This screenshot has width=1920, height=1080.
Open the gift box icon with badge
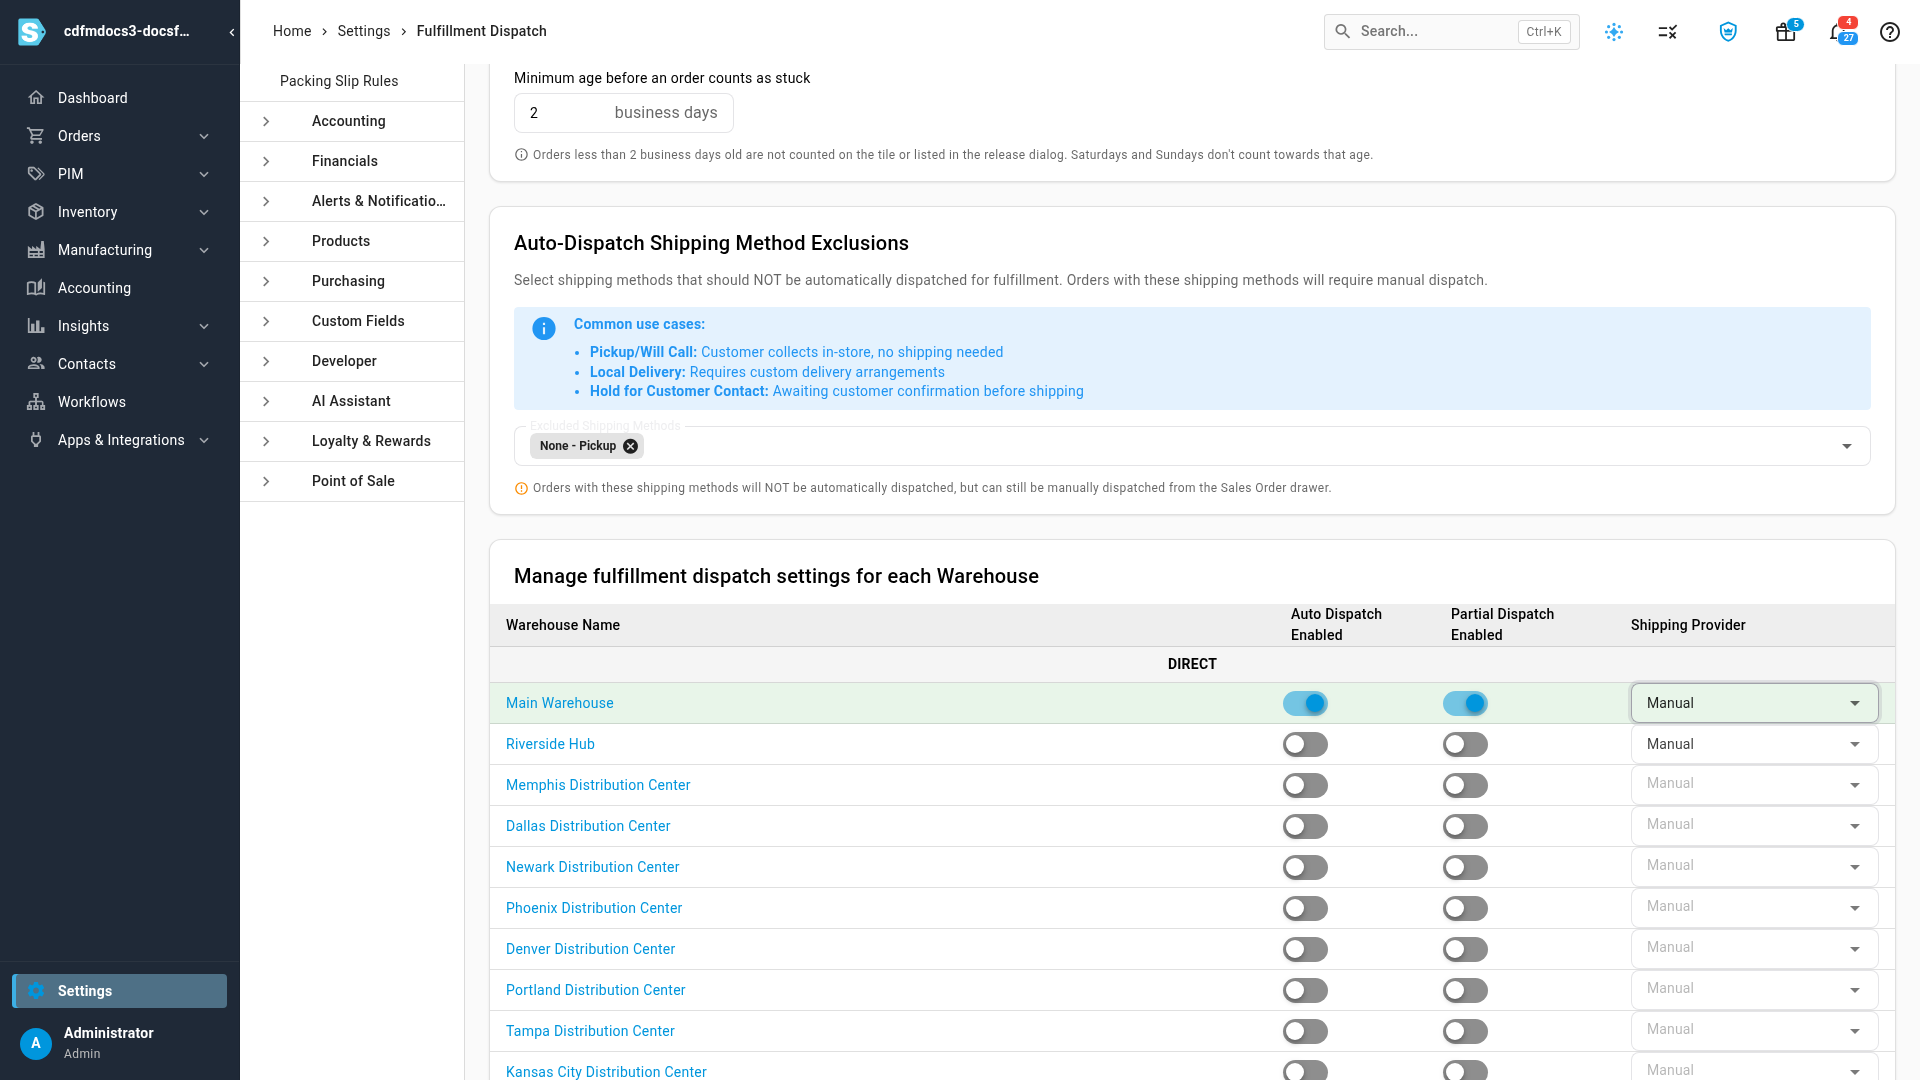click(1786, 32)
